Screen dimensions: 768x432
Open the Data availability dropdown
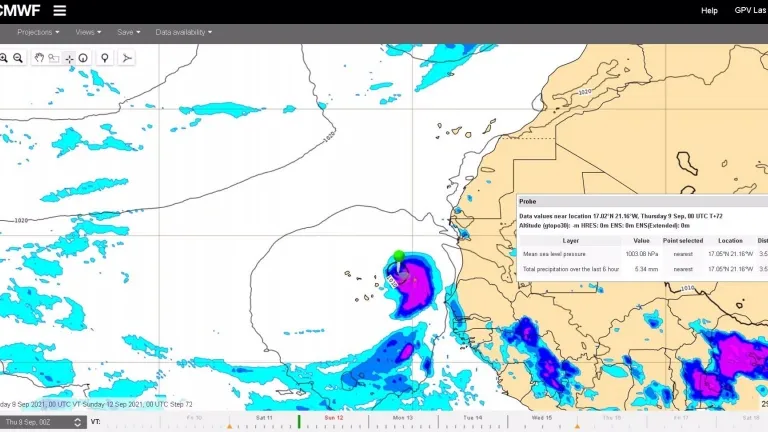[183, 32]
